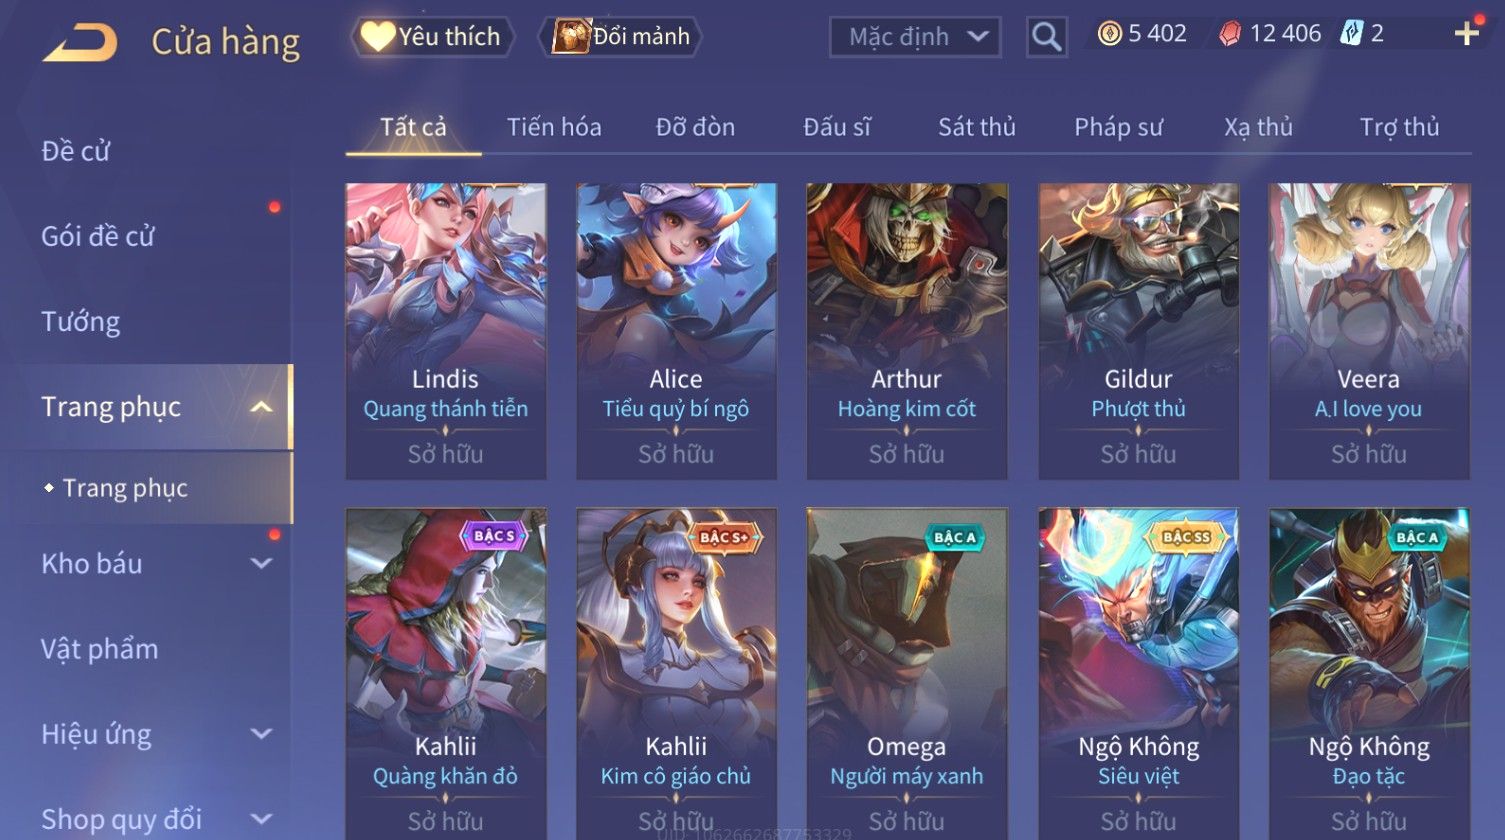Open the Gói đề cử menu
Viewport: 1505px width, 840px height.
98,237
